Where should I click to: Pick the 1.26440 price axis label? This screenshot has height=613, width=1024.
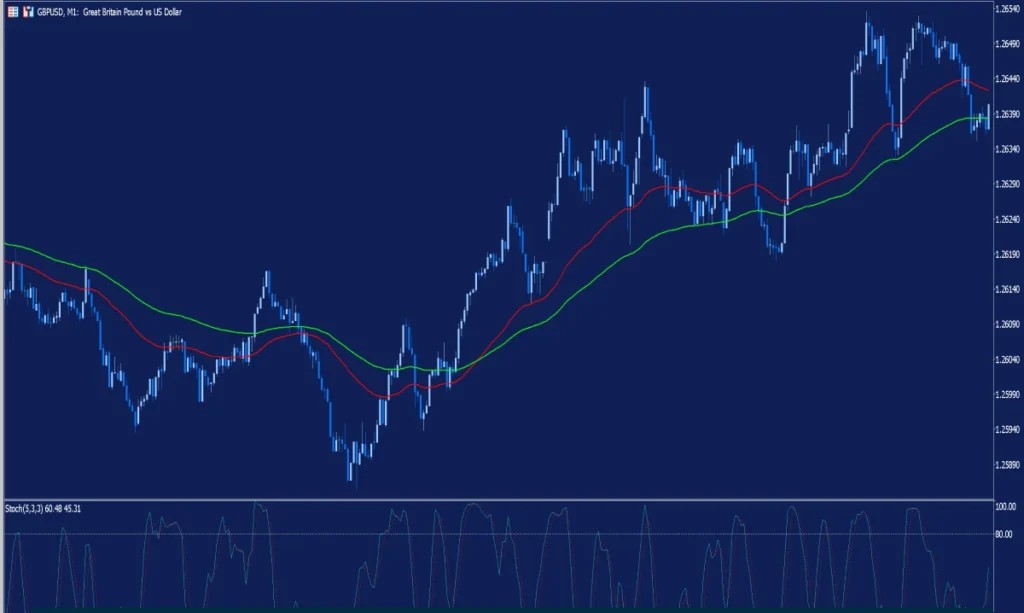(1005, 79)
